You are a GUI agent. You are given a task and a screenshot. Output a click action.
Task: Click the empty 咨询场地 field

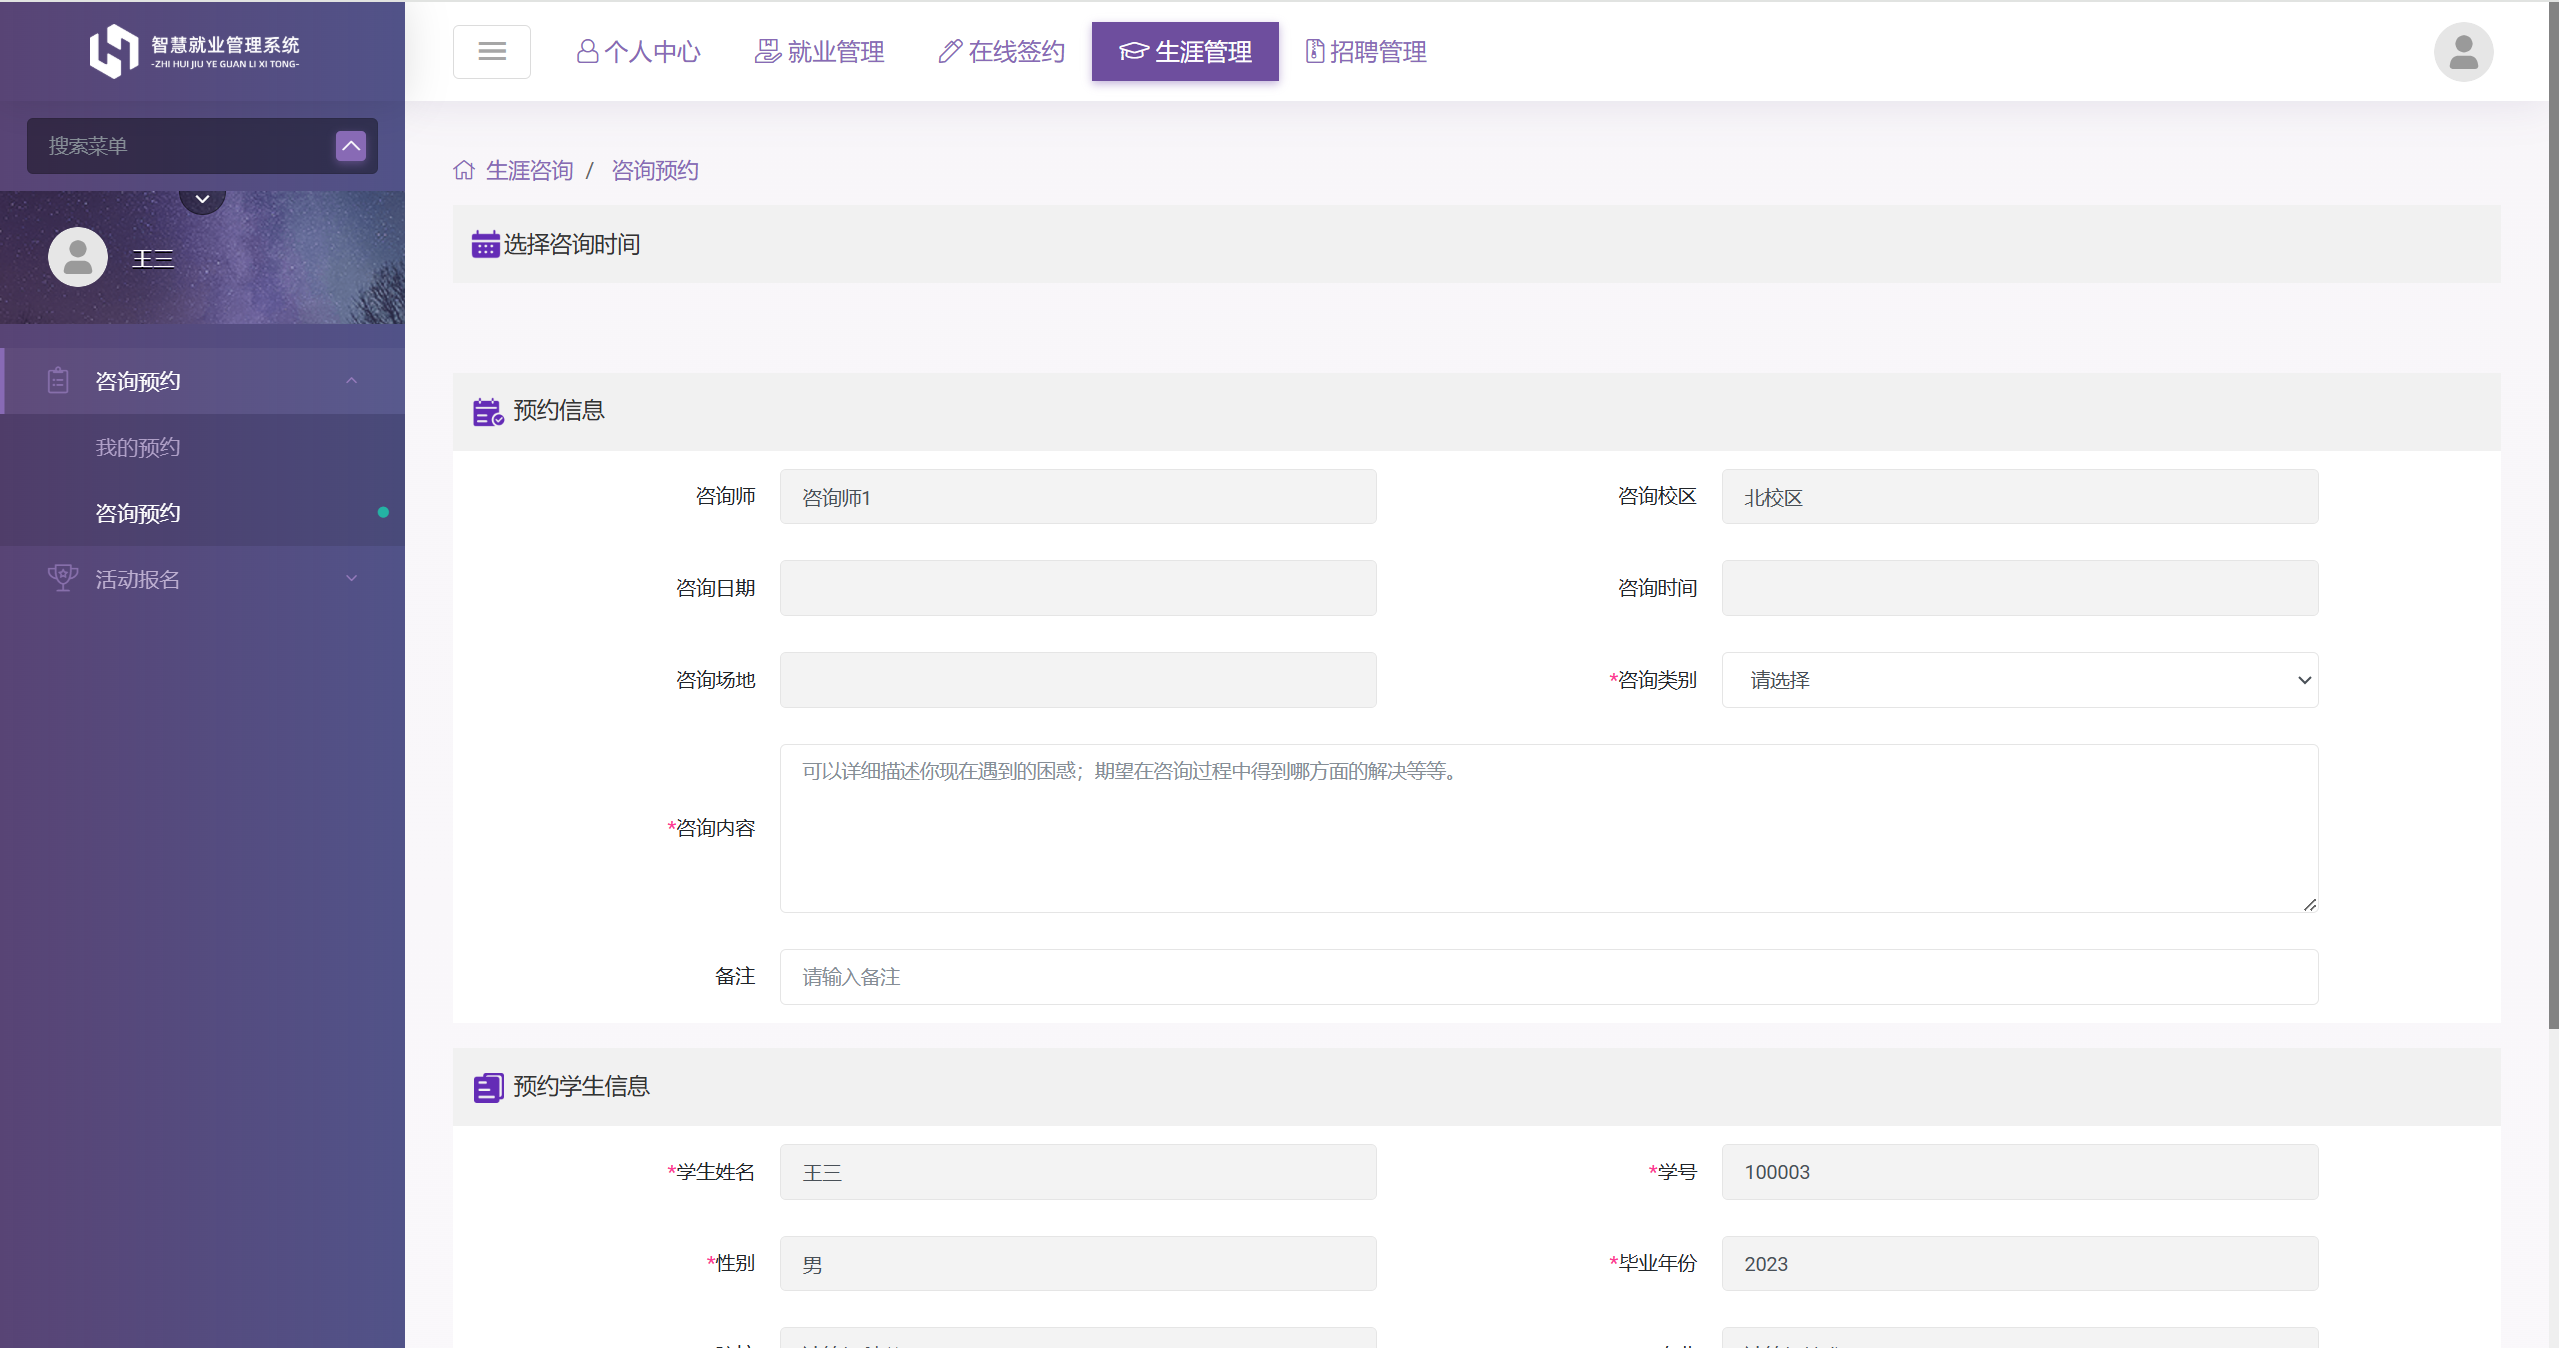(1078, 680)
